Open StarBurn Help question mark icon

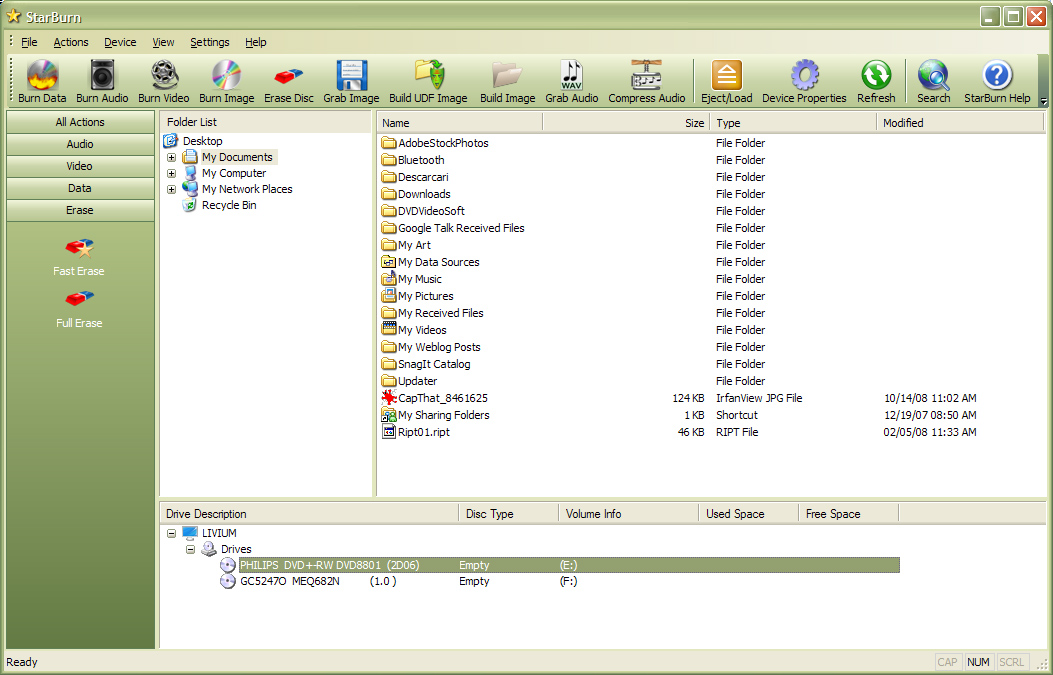[997, 81]
